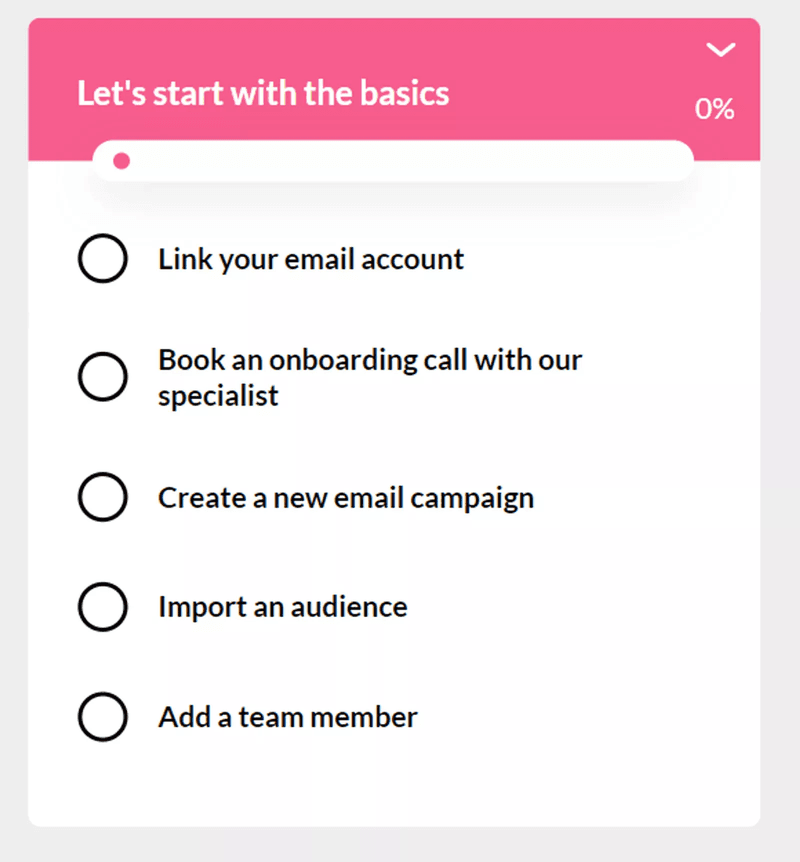The width and height of the screenshot is (800, 862).
Task: Click the 'Let's start with the basics' header
Action: tap(262, 92)
